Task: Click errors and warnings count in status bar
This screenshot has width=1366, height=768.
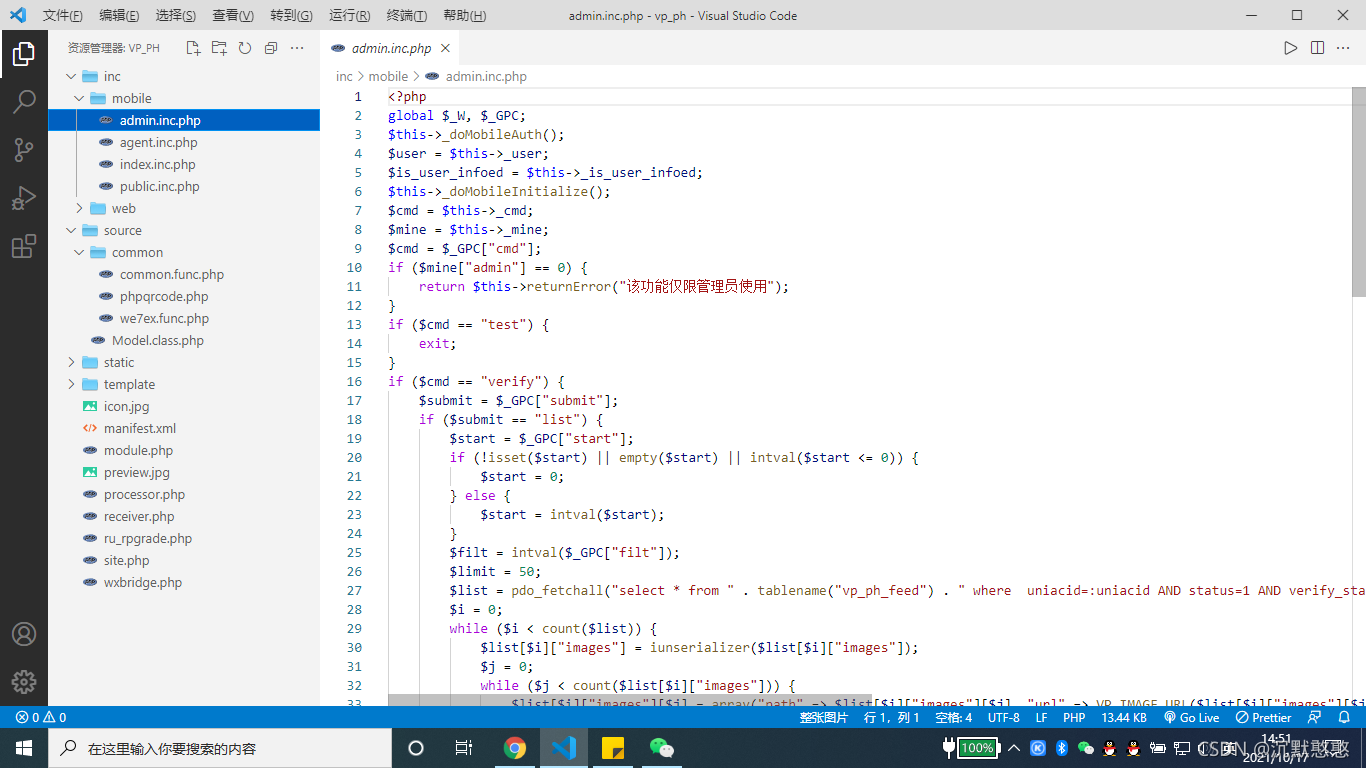Action: [x=41, y=718]
